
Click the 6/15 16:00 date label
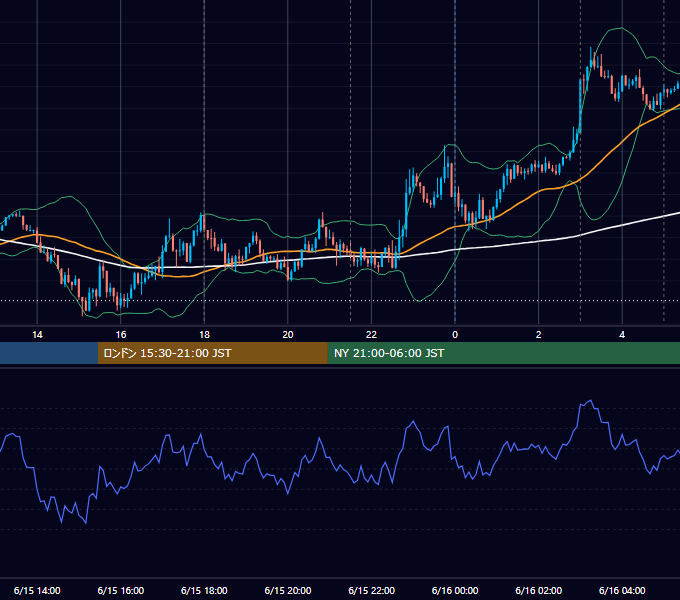[x=121, y=590]
